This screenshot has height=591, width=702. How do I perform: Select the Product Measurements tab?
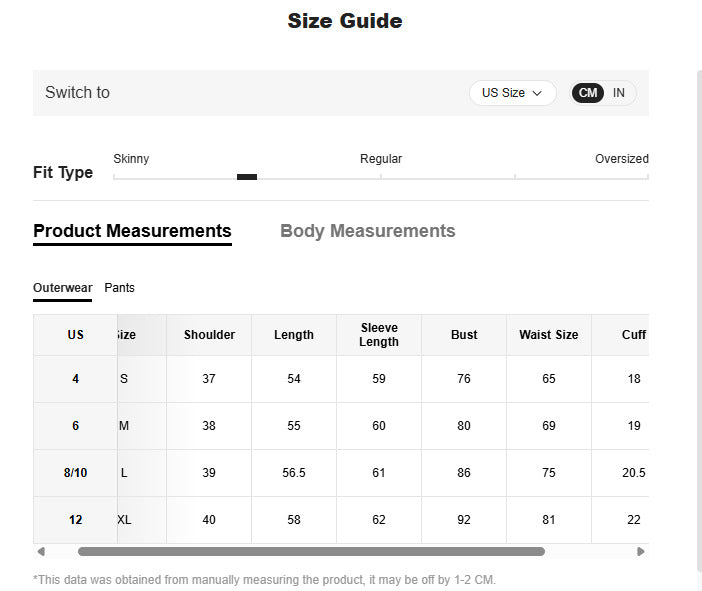(x=132, y=231)
